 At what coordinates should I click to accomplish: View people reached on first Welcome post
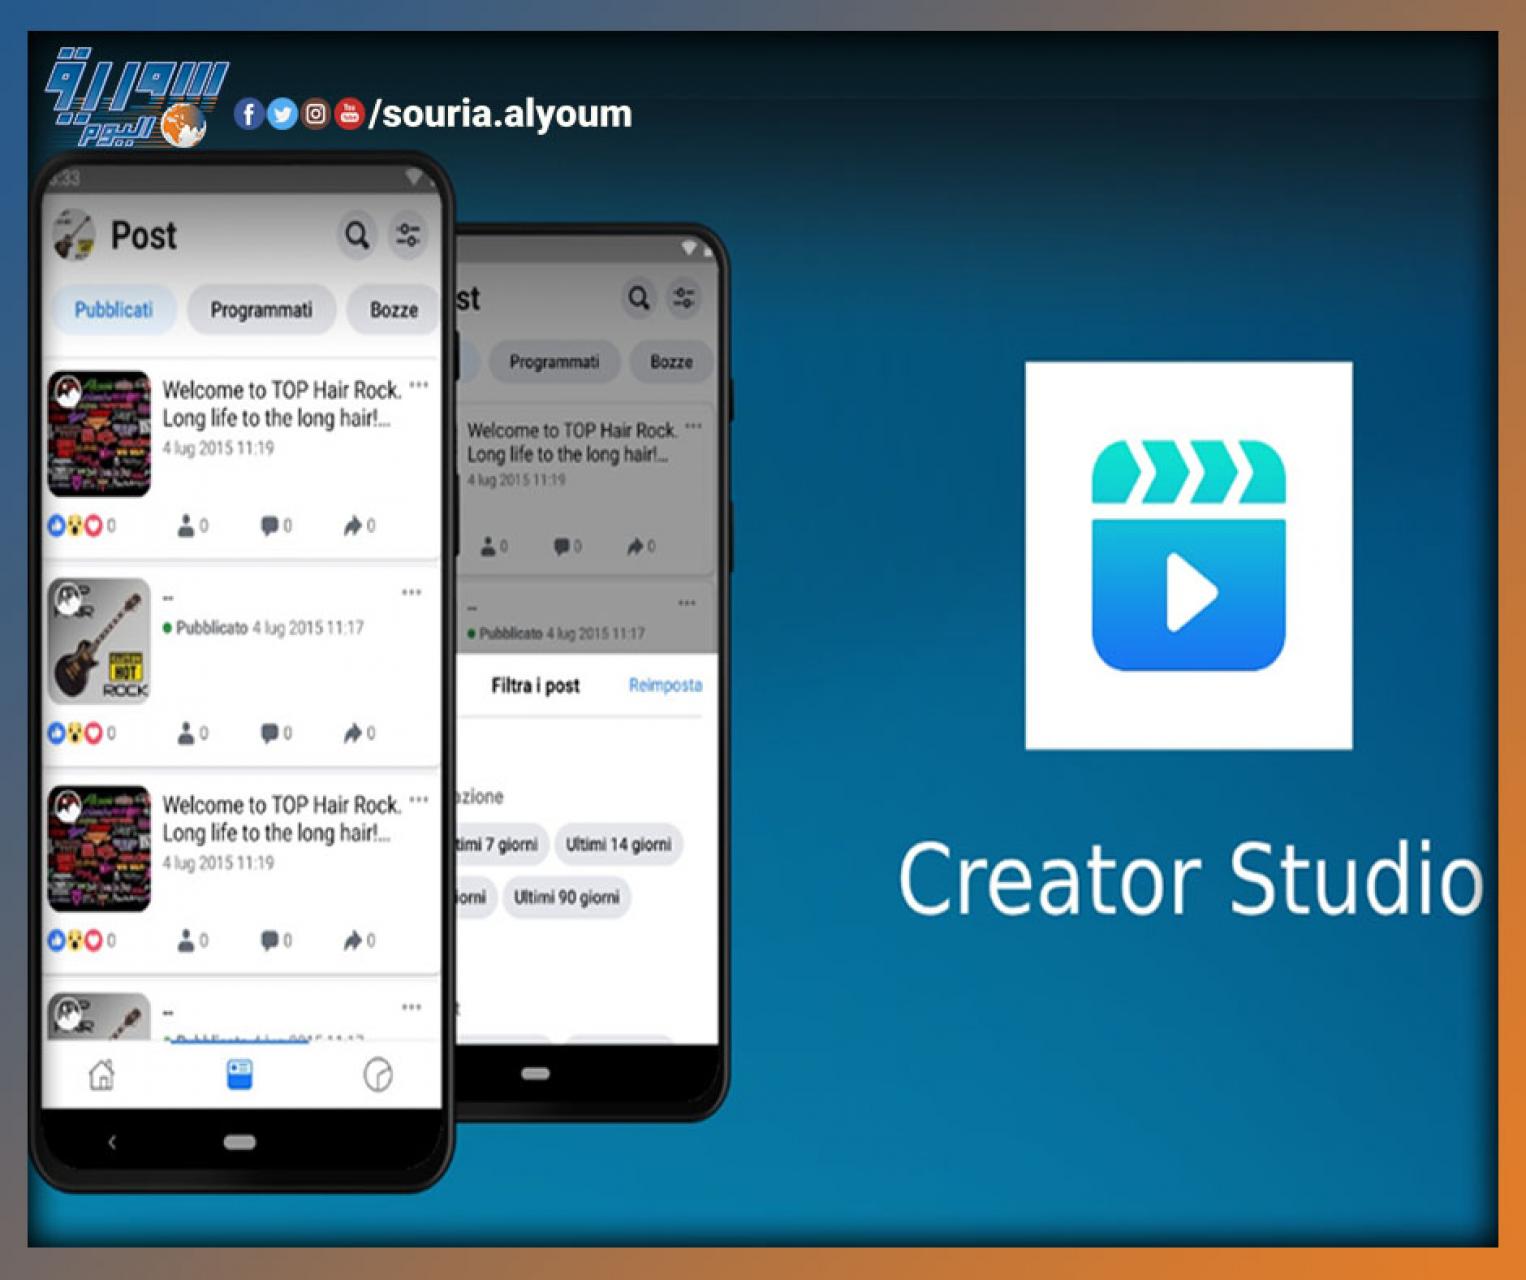click(193, 525)
